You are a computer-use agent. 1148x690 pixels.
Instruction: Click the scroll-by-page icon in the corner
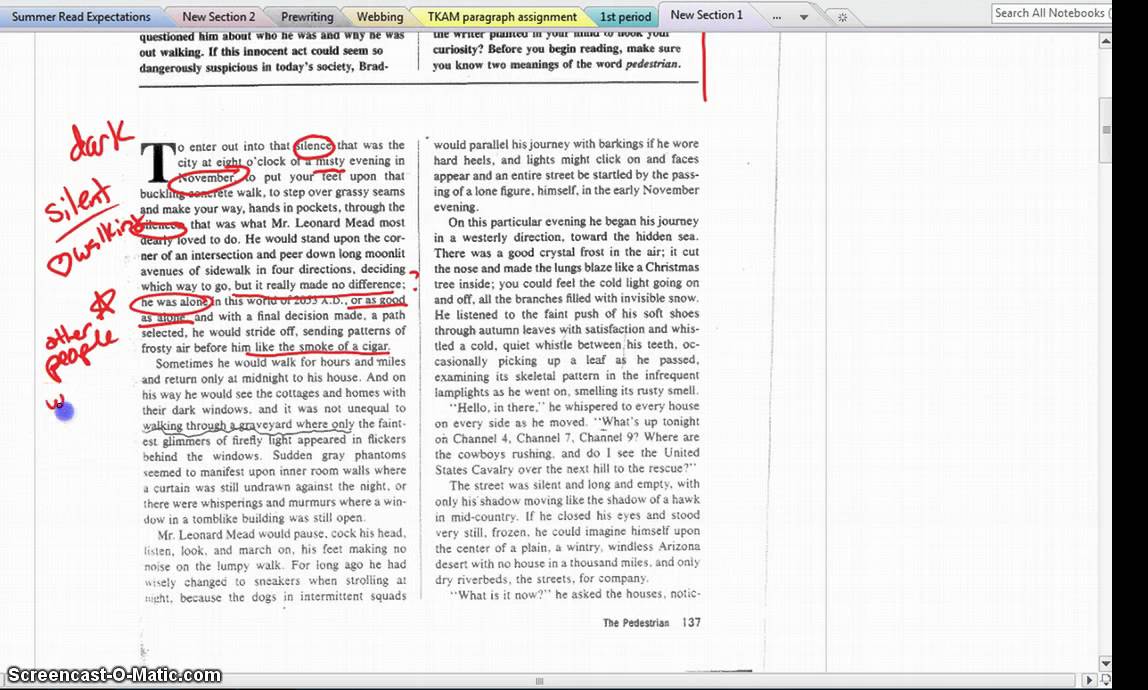pyautogui.click(x=1105, y=680)
